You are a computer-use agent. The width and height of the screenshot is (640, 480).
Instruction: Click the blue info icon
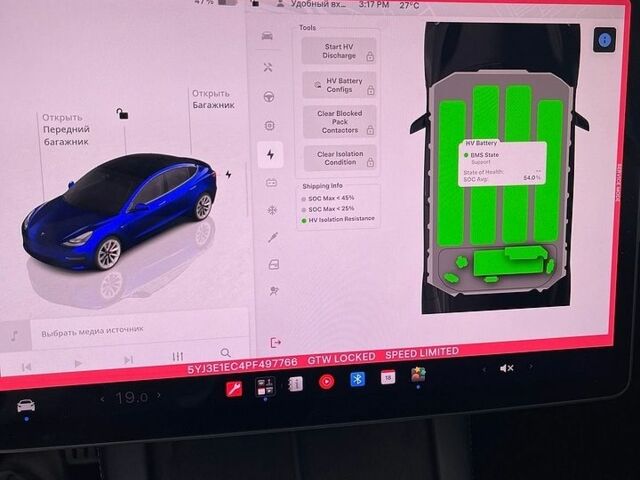[604, 40]
